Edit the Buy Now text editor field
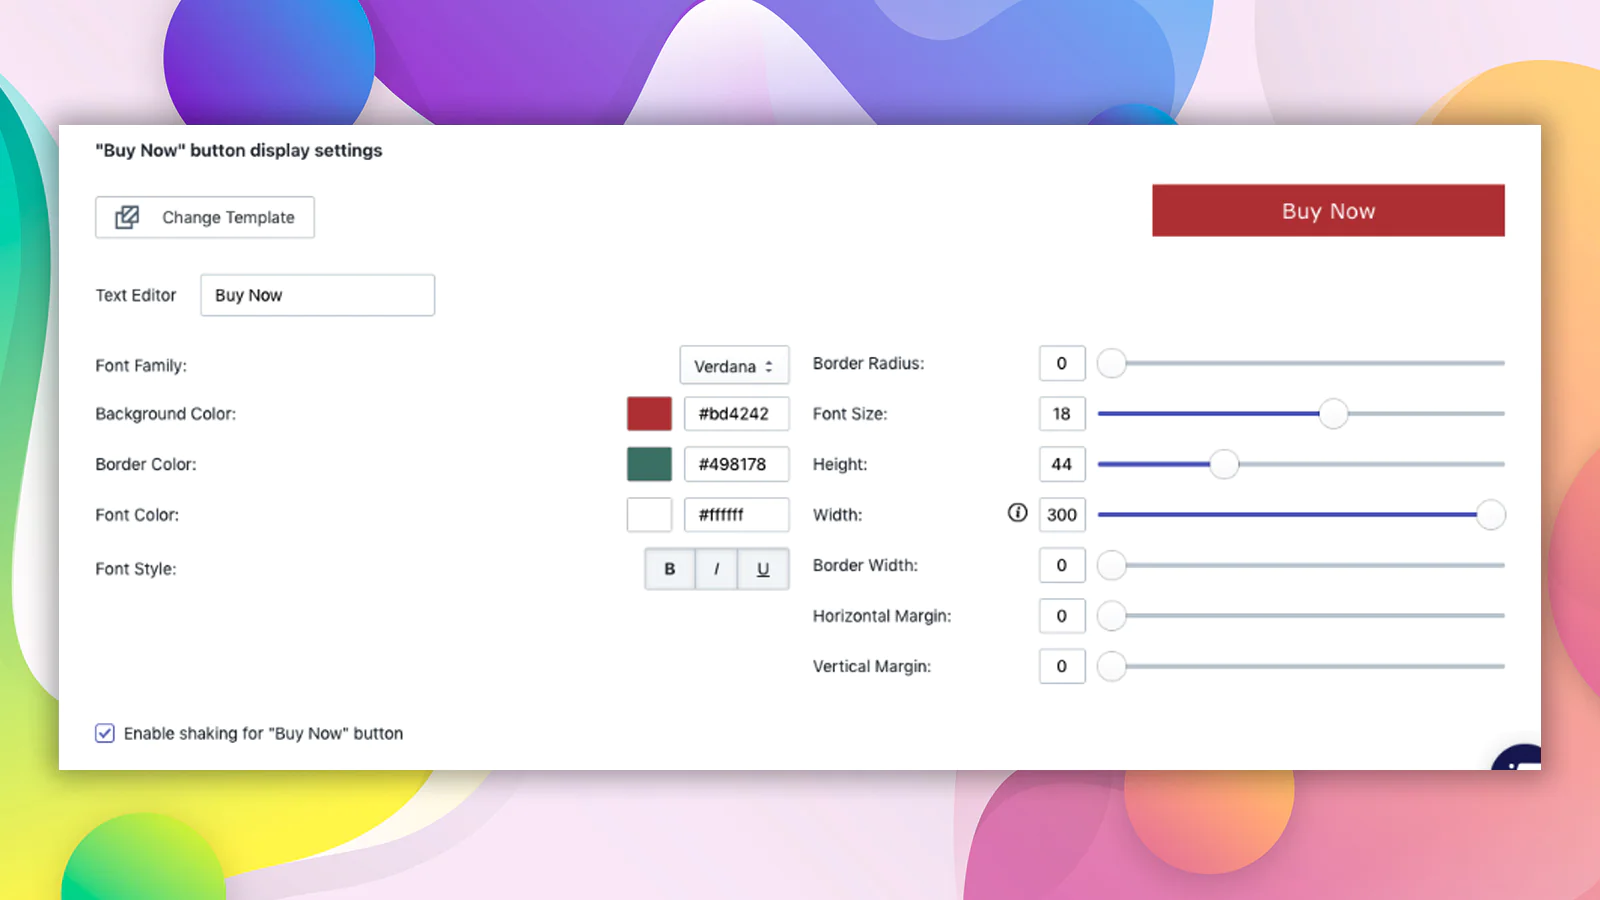This screenshot has width=1600, height=900. tap(317, 295)
